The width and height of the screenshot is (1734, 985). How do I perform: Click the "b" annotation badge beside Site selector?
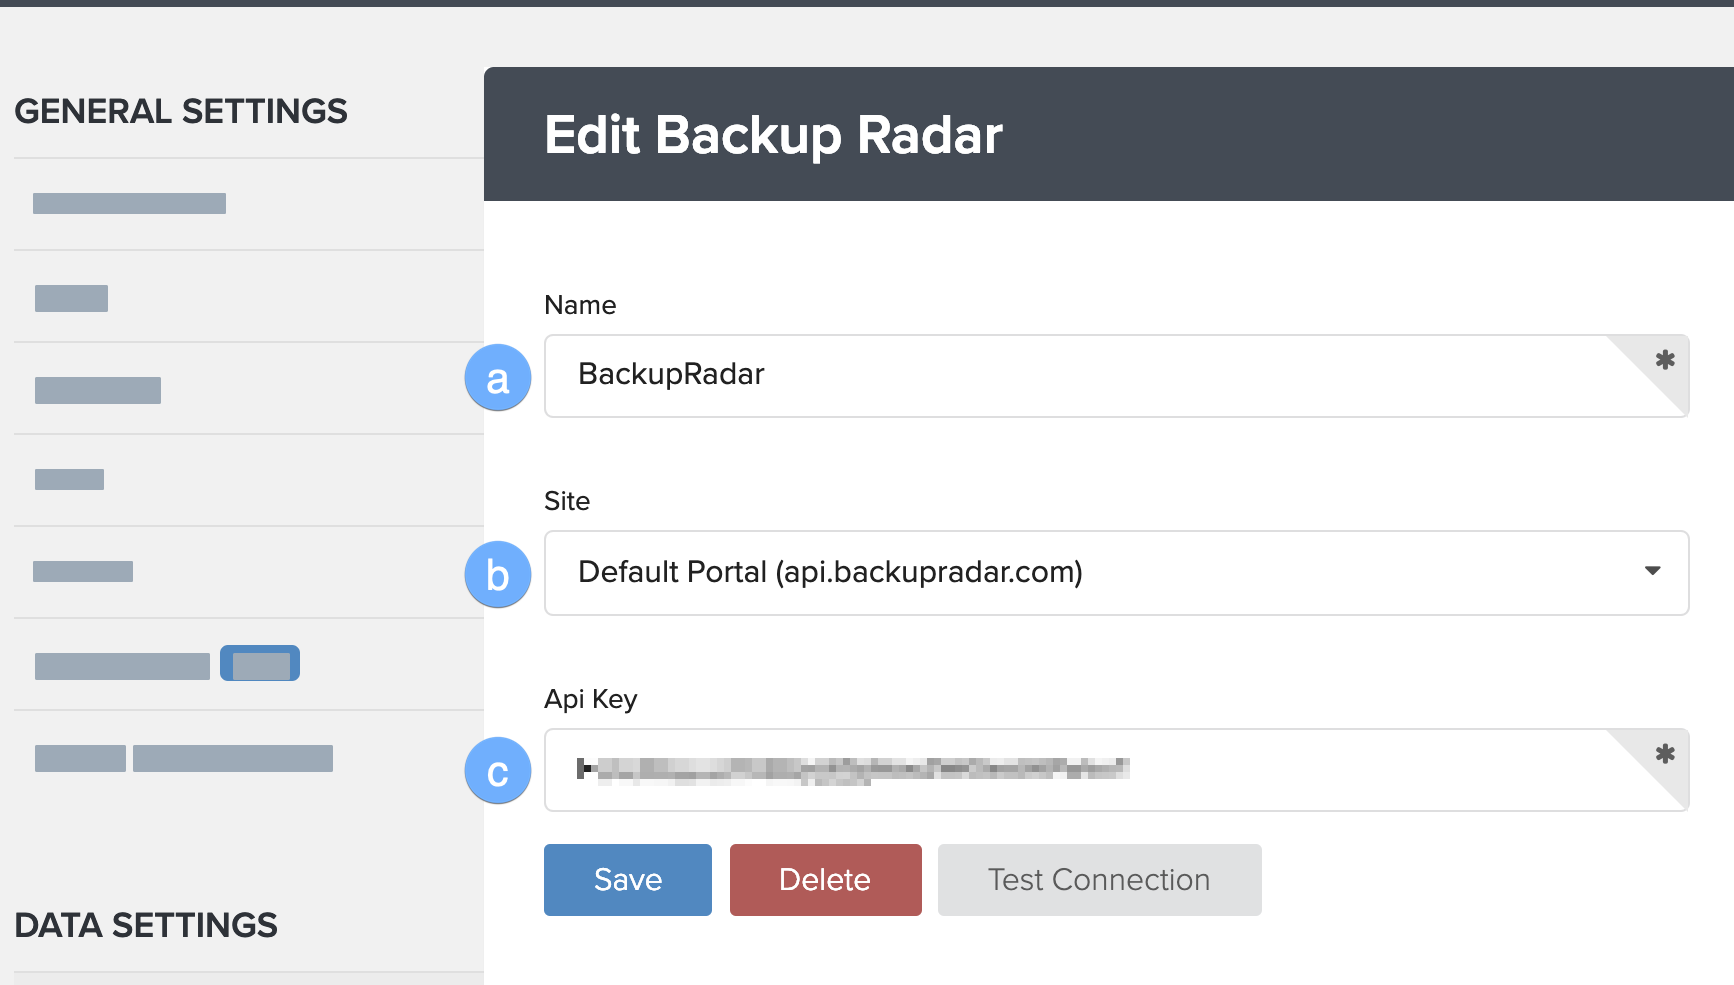pos(497,574)
